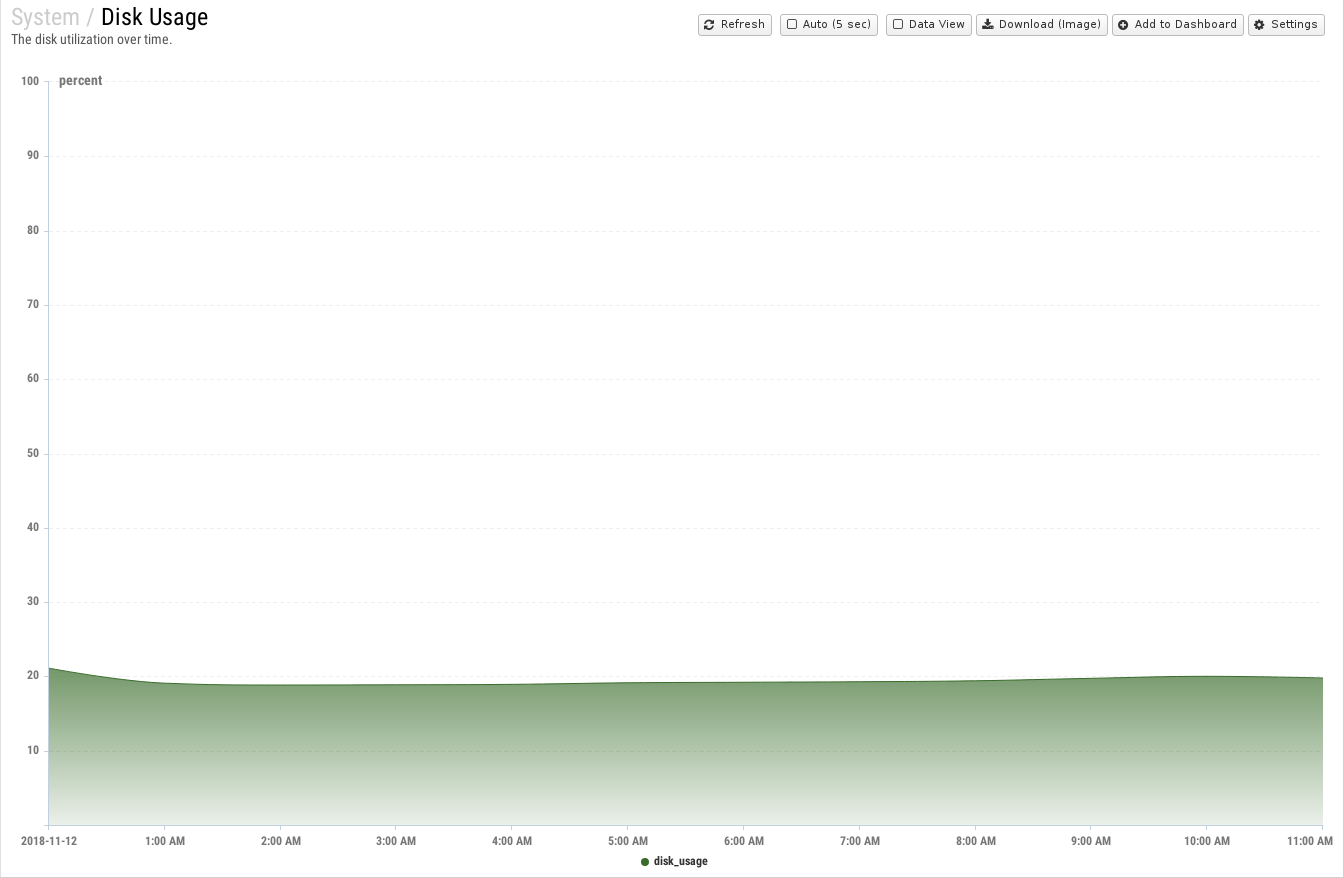Toggle the disk_usage legend label

680,861
